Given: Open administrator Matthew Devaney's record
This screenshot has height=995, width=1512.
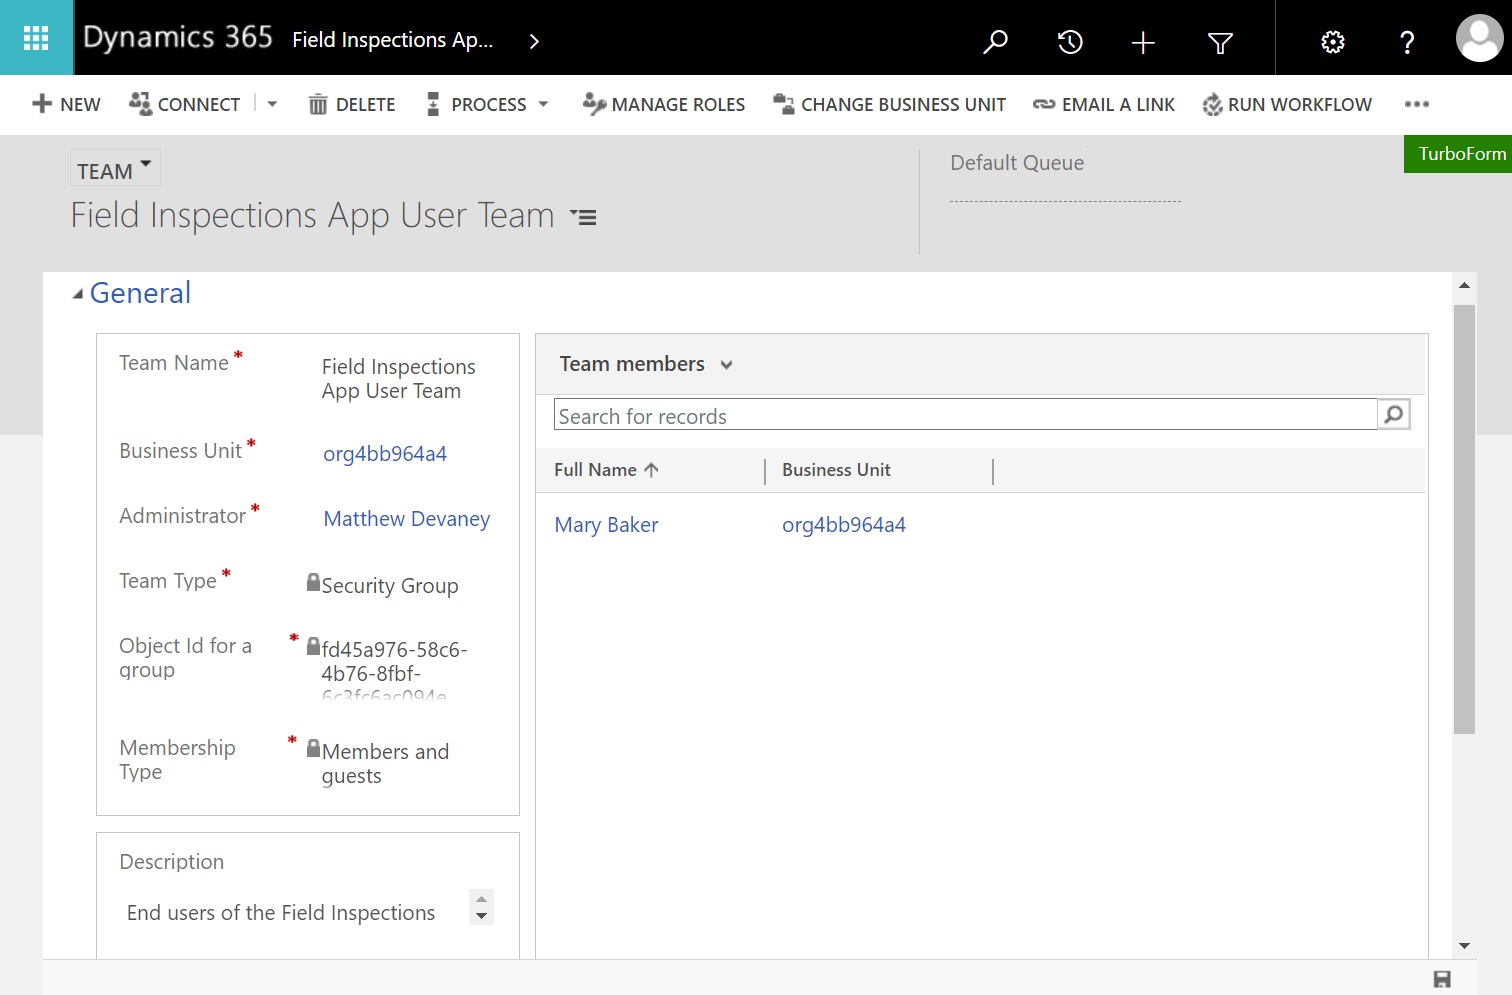Looking at the screenshot, I should 406,518.
